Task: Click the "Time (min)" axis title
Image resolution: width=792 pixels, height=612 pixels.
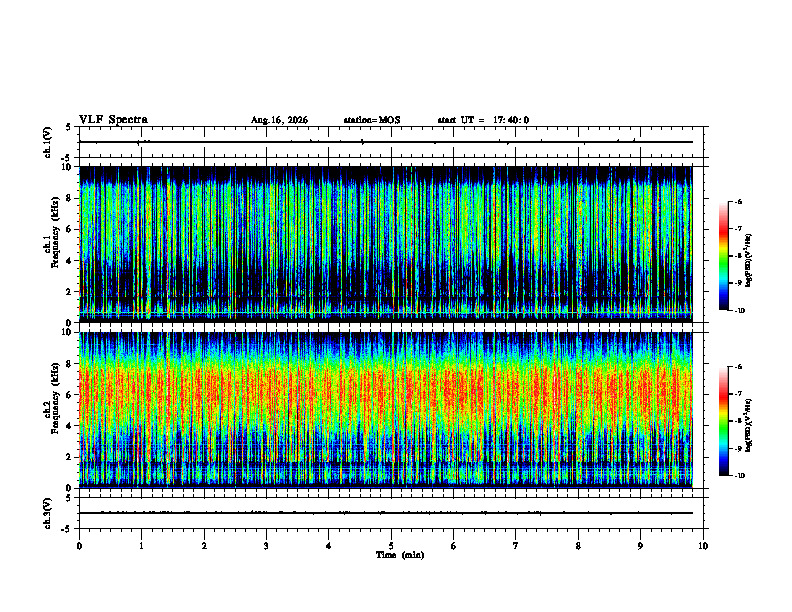Action: (x=400, y=555)
